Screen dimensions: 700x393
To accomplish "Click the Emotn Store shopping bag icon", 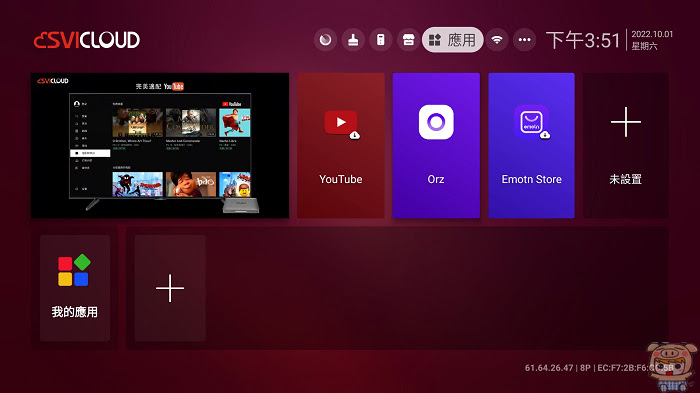I will 531,122.
